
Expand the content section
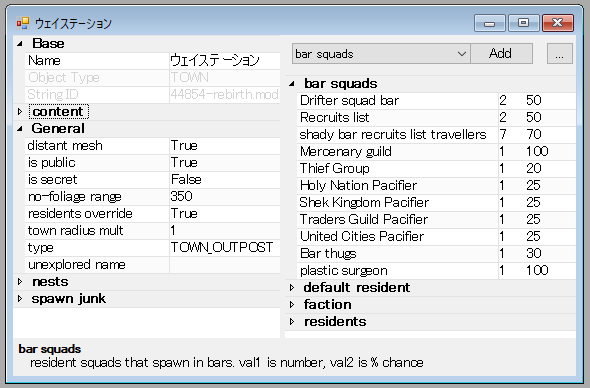[x=20, y=112]
